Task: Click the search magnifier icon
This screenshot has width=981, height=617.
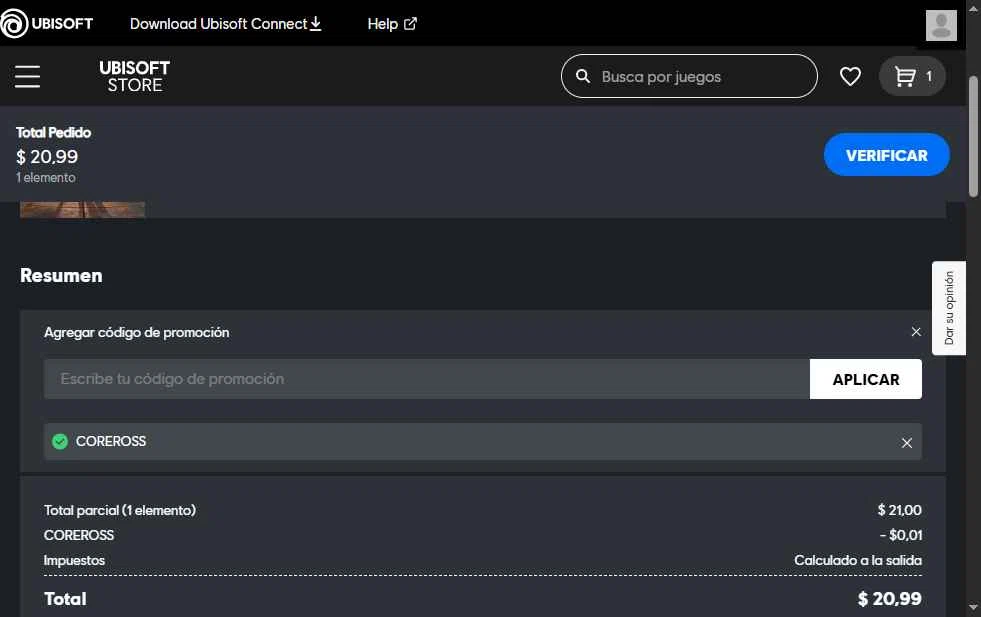Action: coord(582,76)
